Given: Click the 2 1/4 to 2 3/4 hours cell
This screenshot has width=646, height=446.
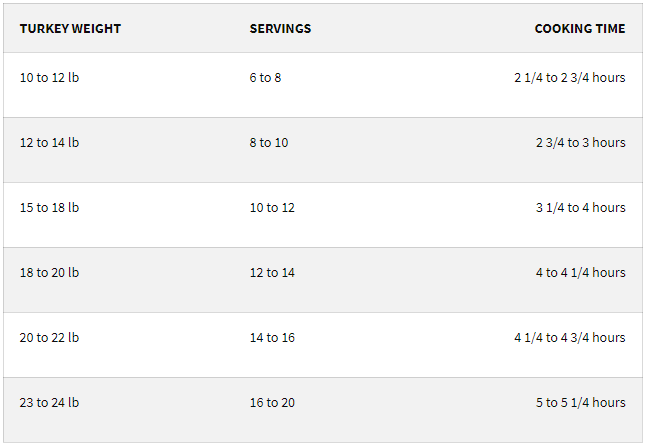Looking at the screenshot, I should coord(570,78).
